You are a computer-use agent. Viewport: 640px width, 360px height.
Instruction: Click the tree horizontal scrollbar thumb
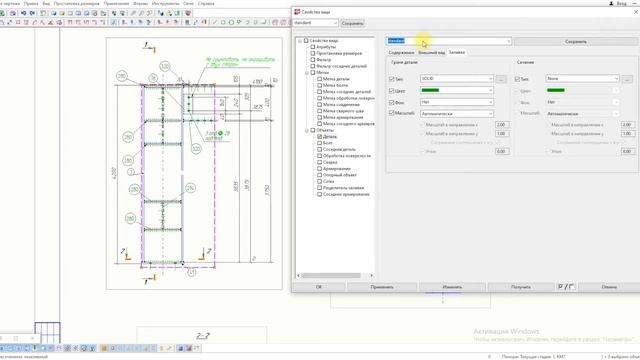pos(331,276)
